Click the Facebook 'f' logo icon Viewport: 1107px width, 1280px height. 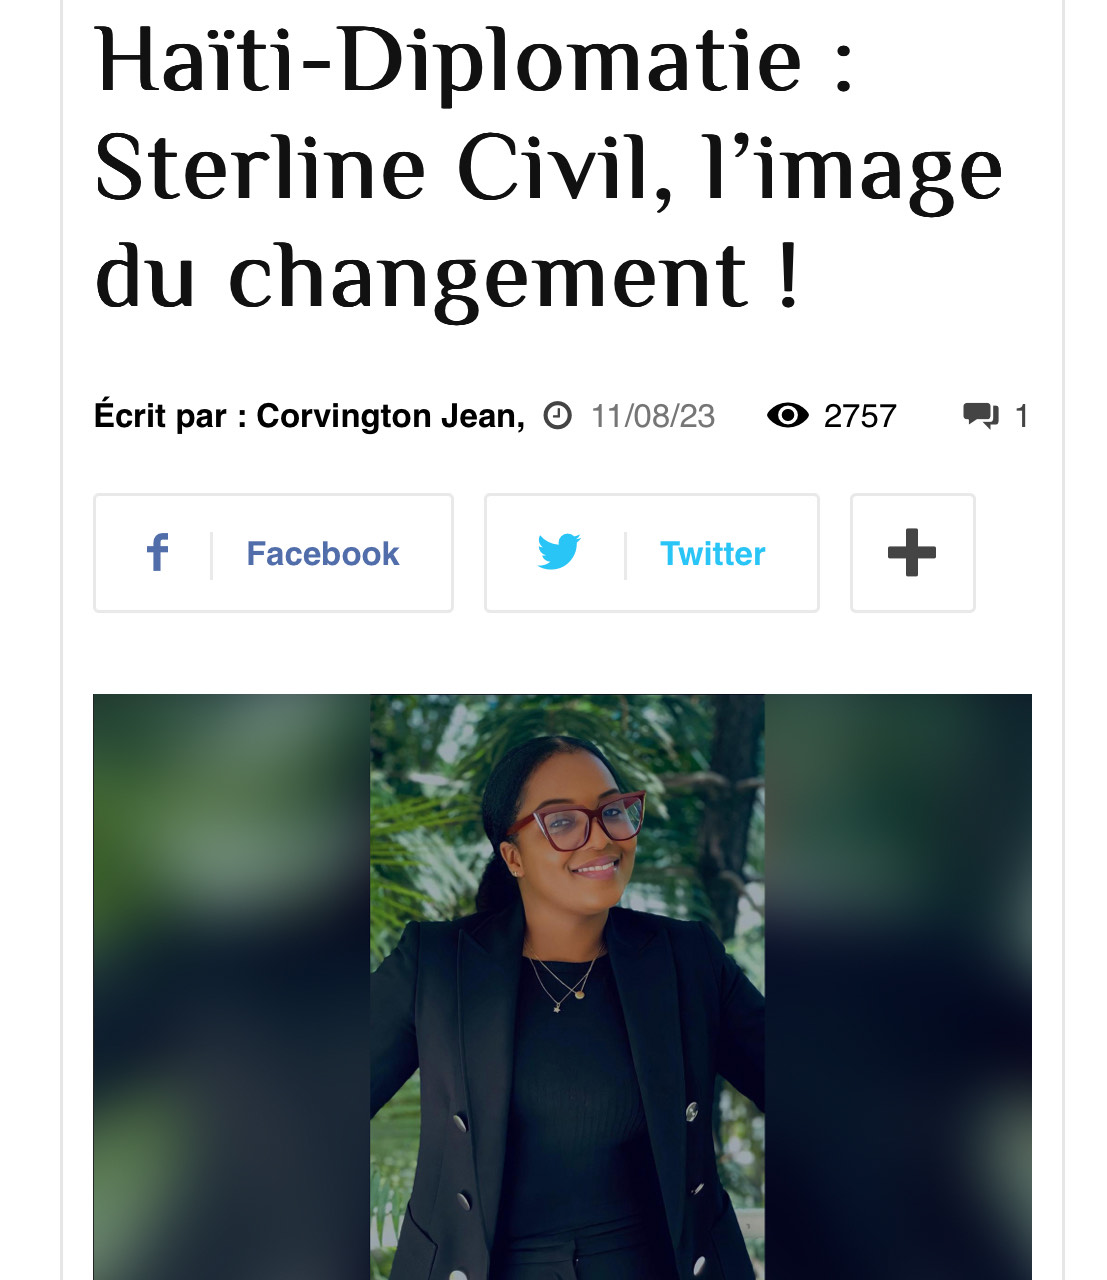click(157, 553)
